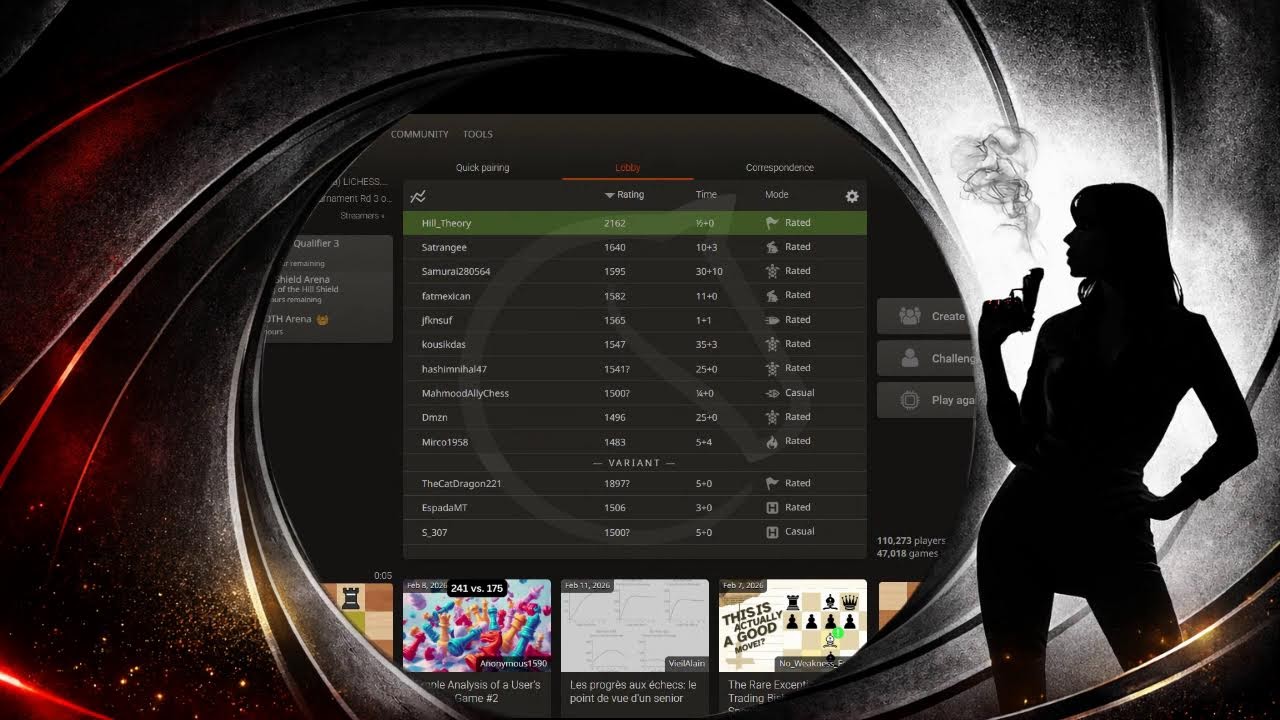The height and width of the screenshot is (720, 1280).
Task: Sort seeks by the Time column header
Action: click(706, 195)
